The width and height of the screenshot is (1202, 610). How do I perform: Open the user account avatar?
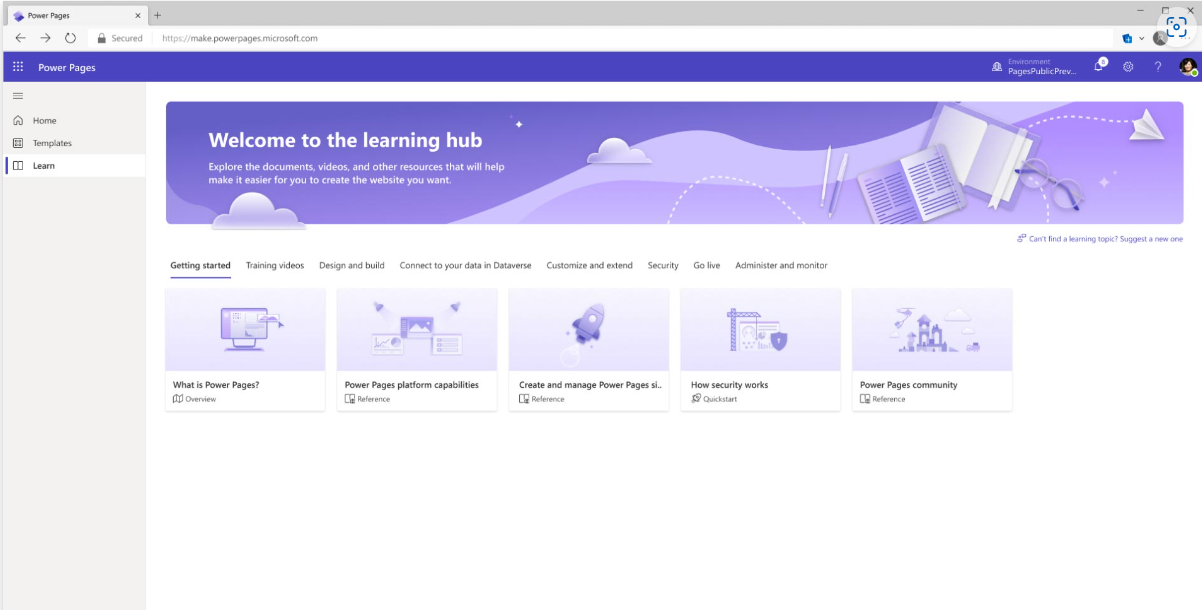point(1187,67)
